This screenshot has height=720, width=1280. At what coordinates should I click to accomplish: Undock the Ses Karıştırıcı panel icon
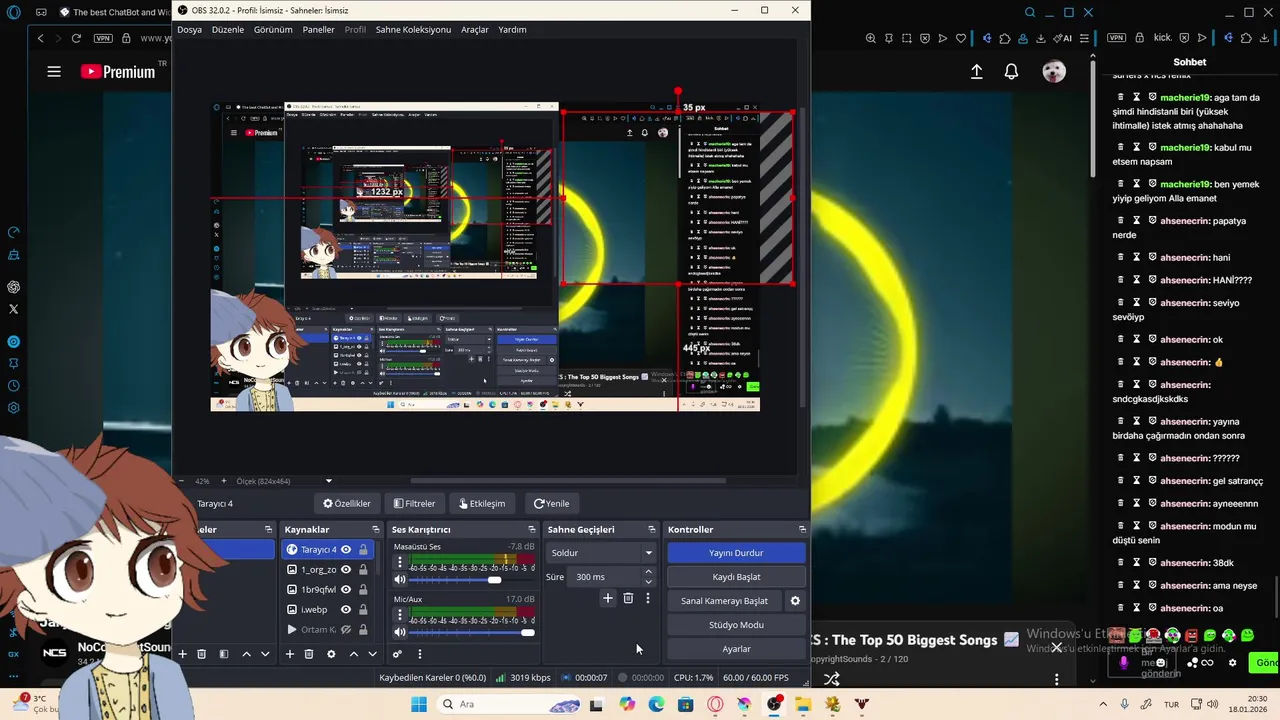(x=532, y=530)
